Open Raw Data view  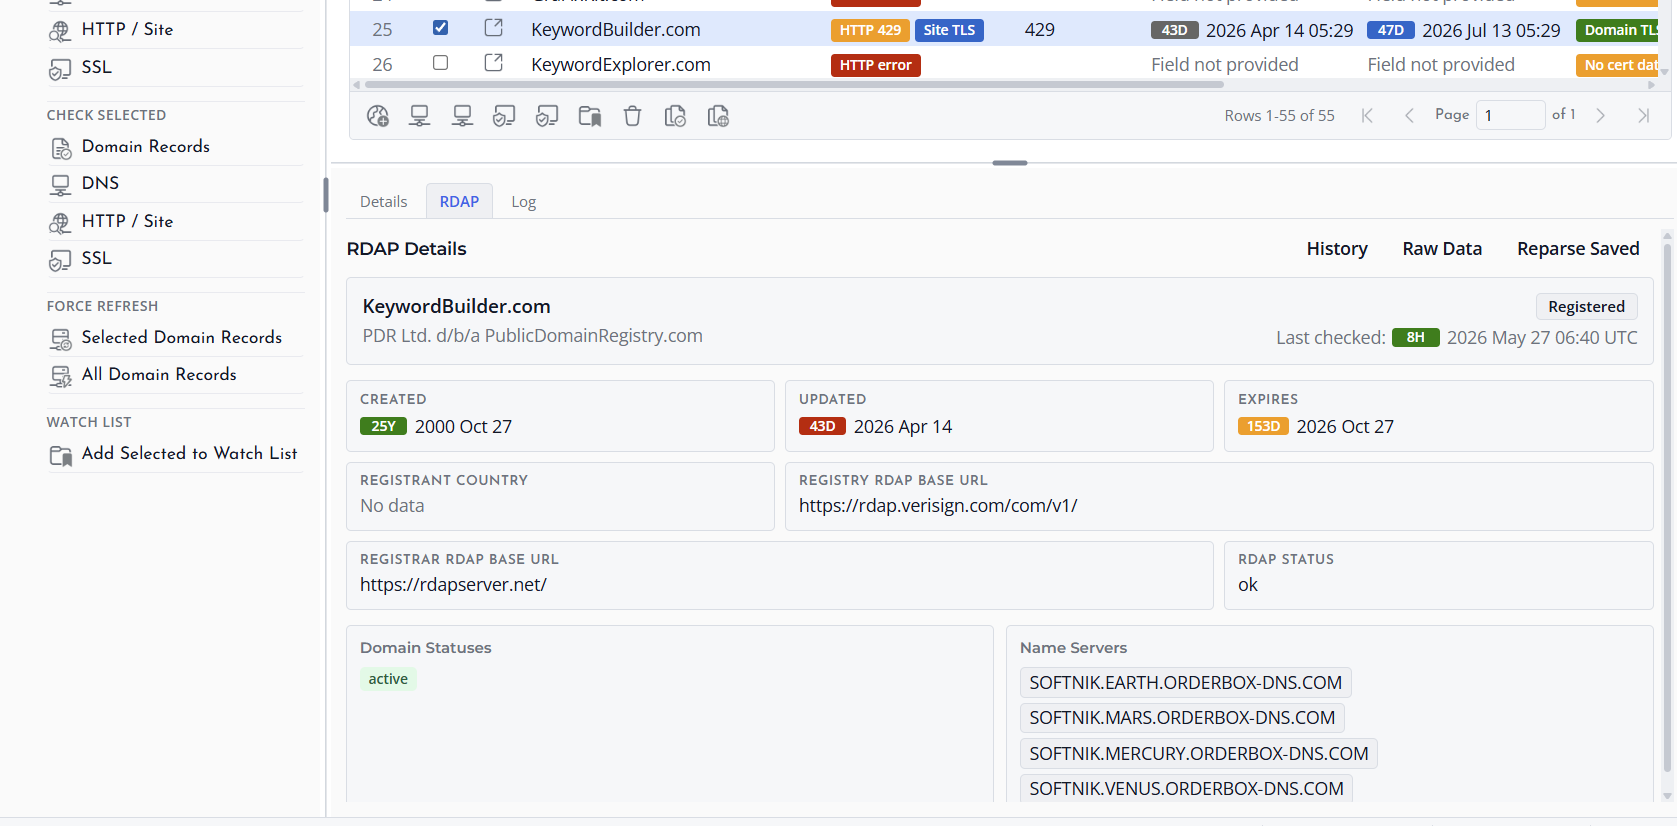pos(1442,249)
